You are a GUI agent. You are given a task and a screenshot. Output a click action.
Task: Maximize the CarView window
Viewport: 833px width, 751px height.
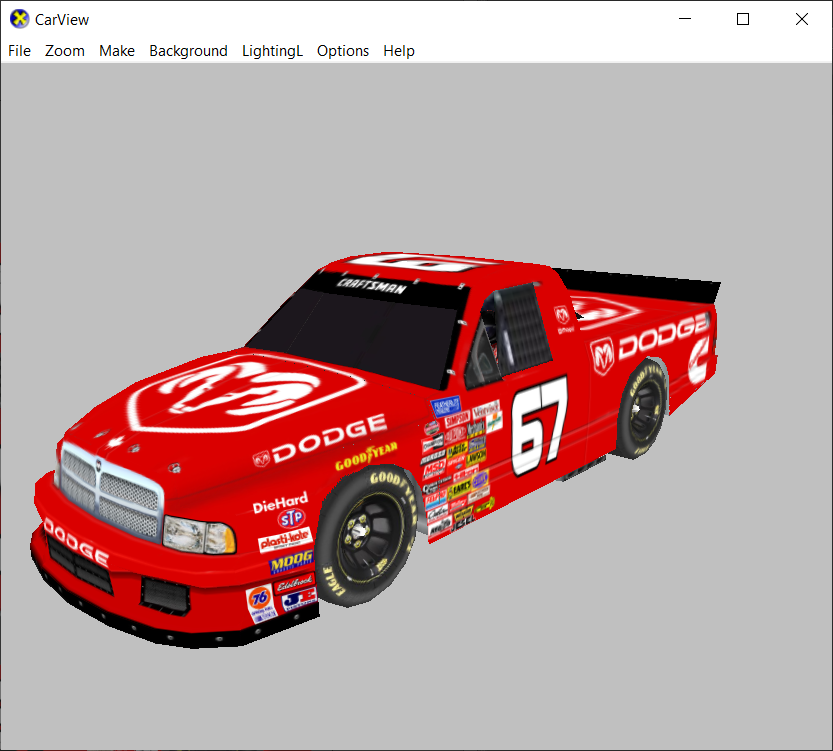(x=743, y=19)
